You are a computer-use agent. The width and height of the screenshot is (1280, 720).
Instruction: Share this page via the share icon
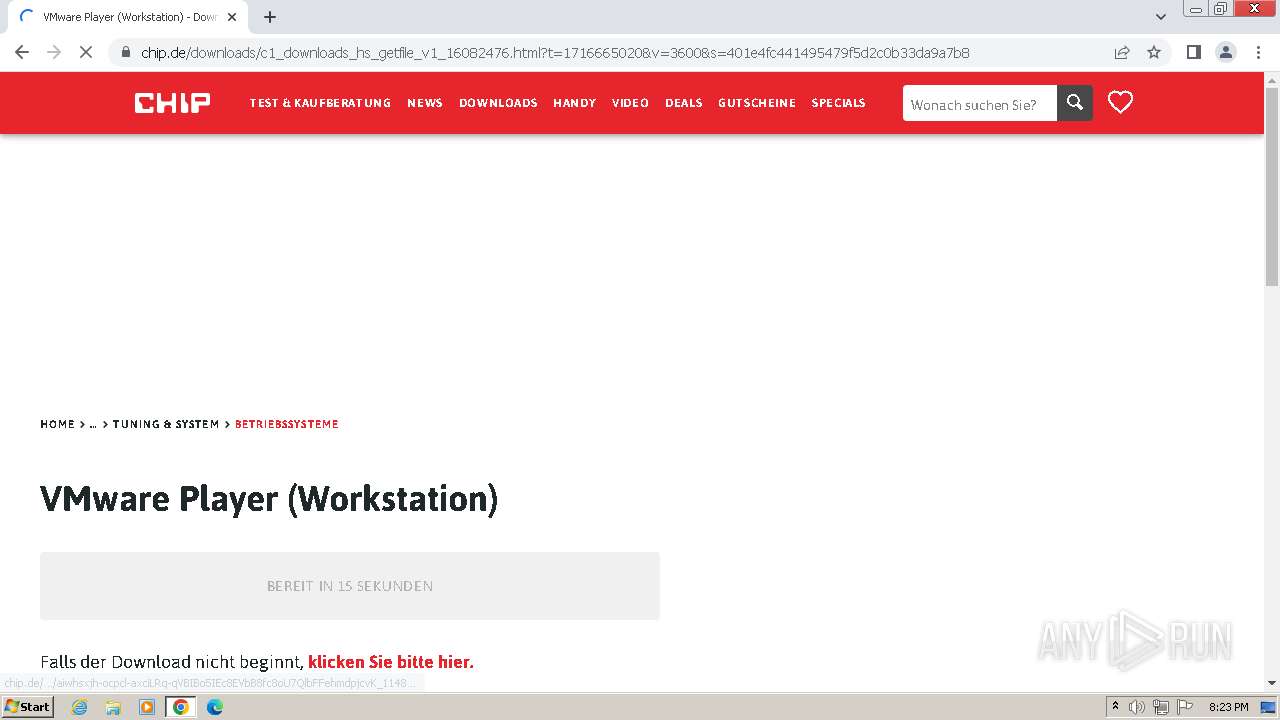pyautogui.click(x=1122, y=52)
